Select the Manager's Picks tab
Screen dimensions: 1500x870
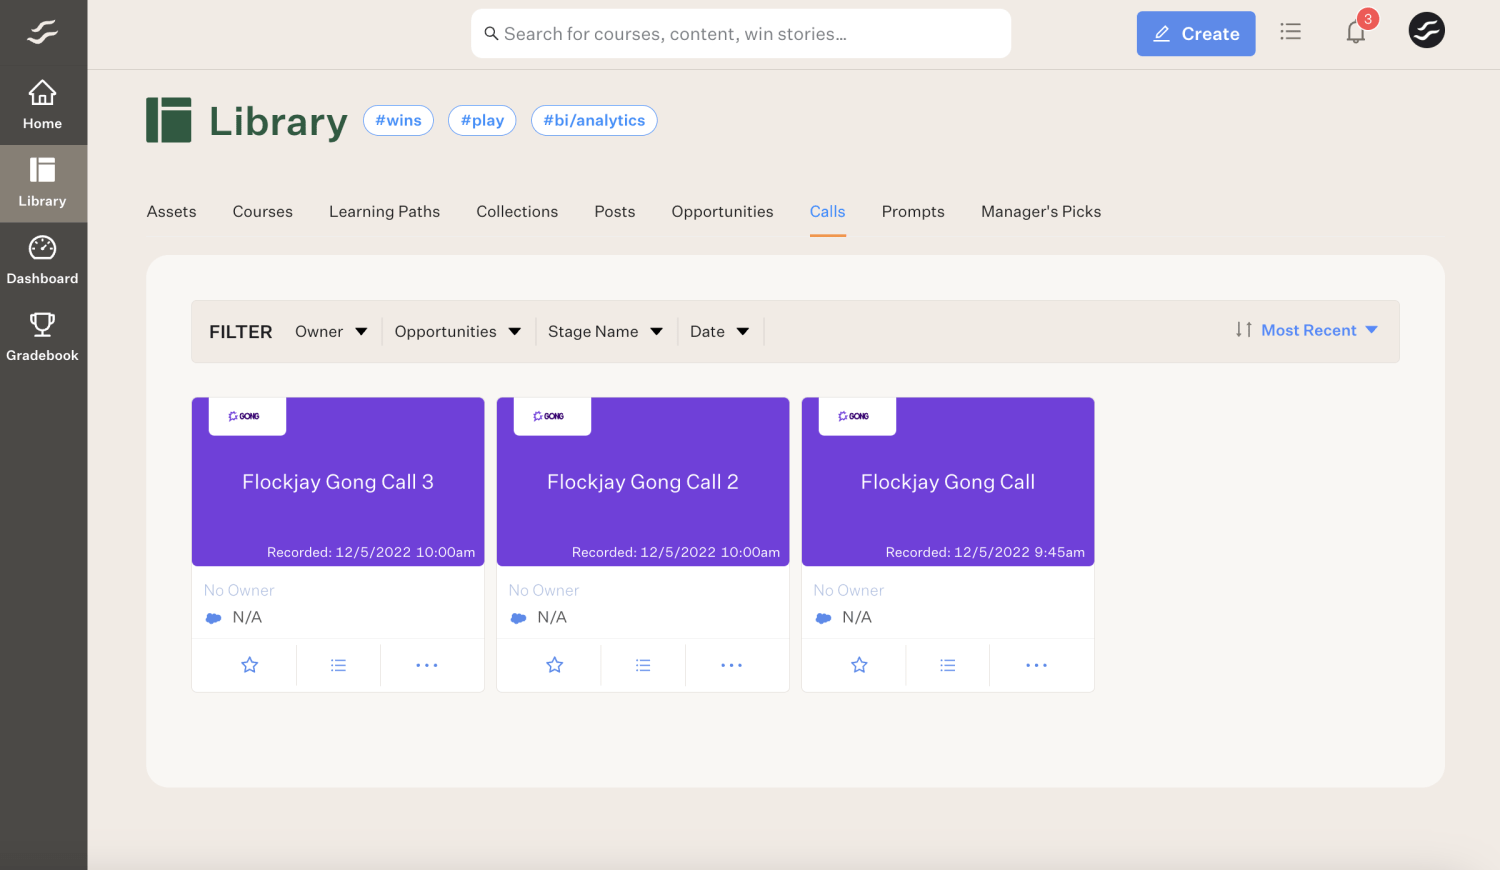point(1040,212)
